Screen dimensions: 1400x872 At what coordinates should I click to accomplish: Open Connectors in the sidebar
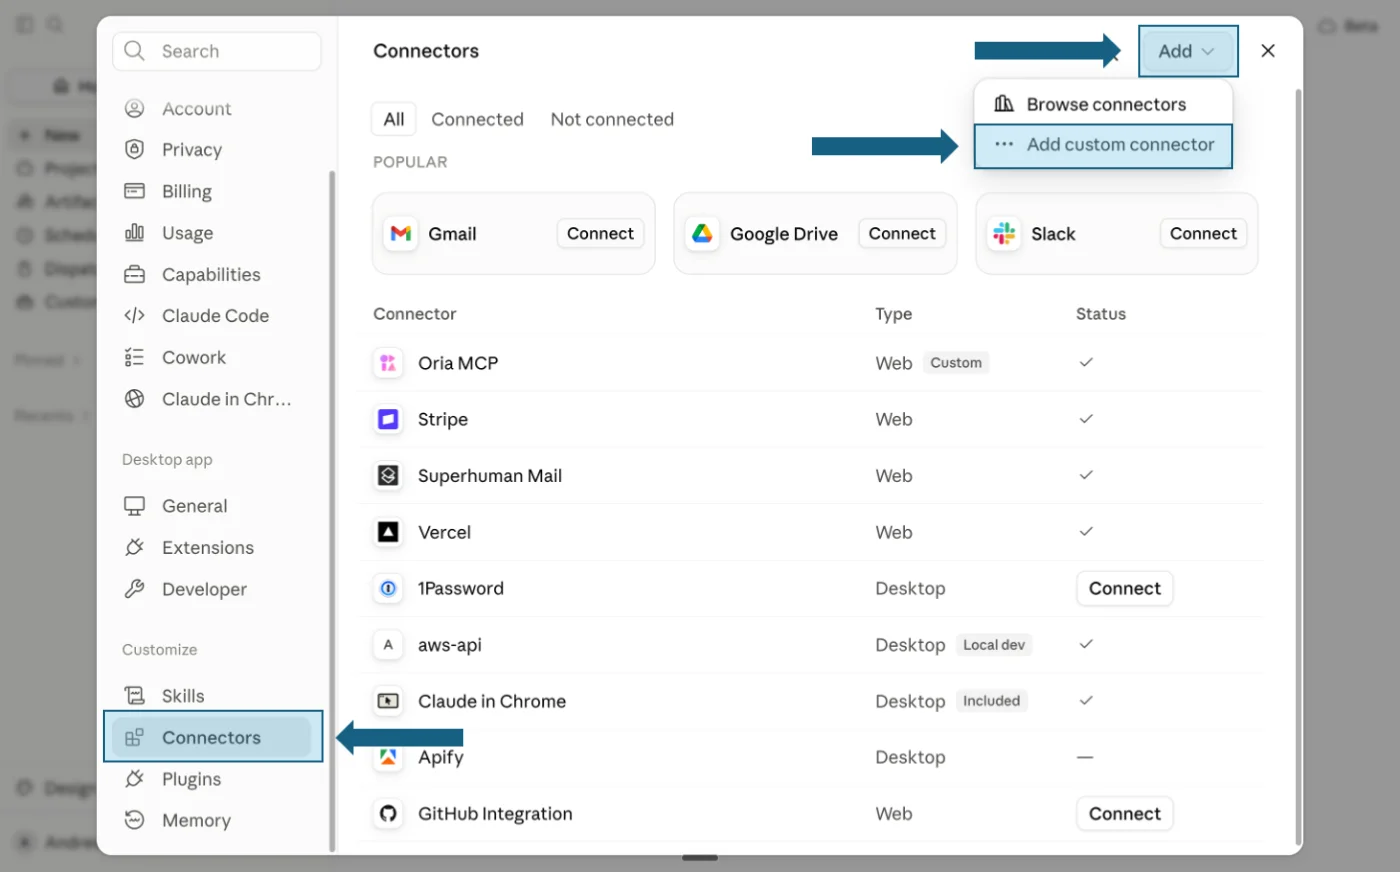pos(212,737)
